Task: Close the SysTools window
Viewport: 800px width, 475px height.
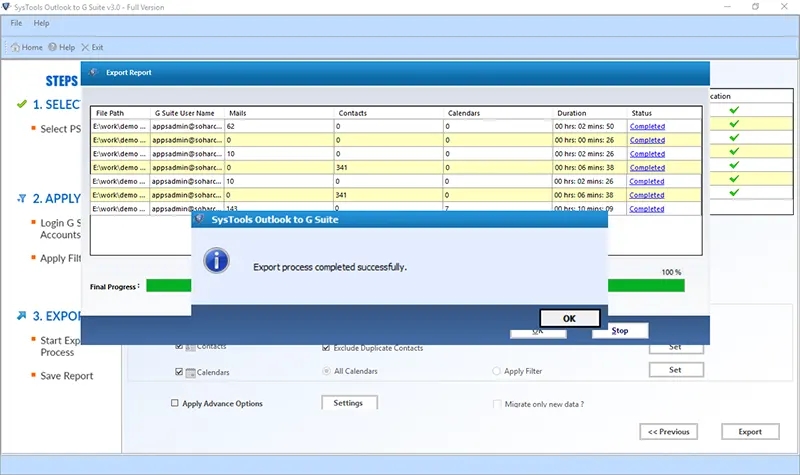Action: 784,7
